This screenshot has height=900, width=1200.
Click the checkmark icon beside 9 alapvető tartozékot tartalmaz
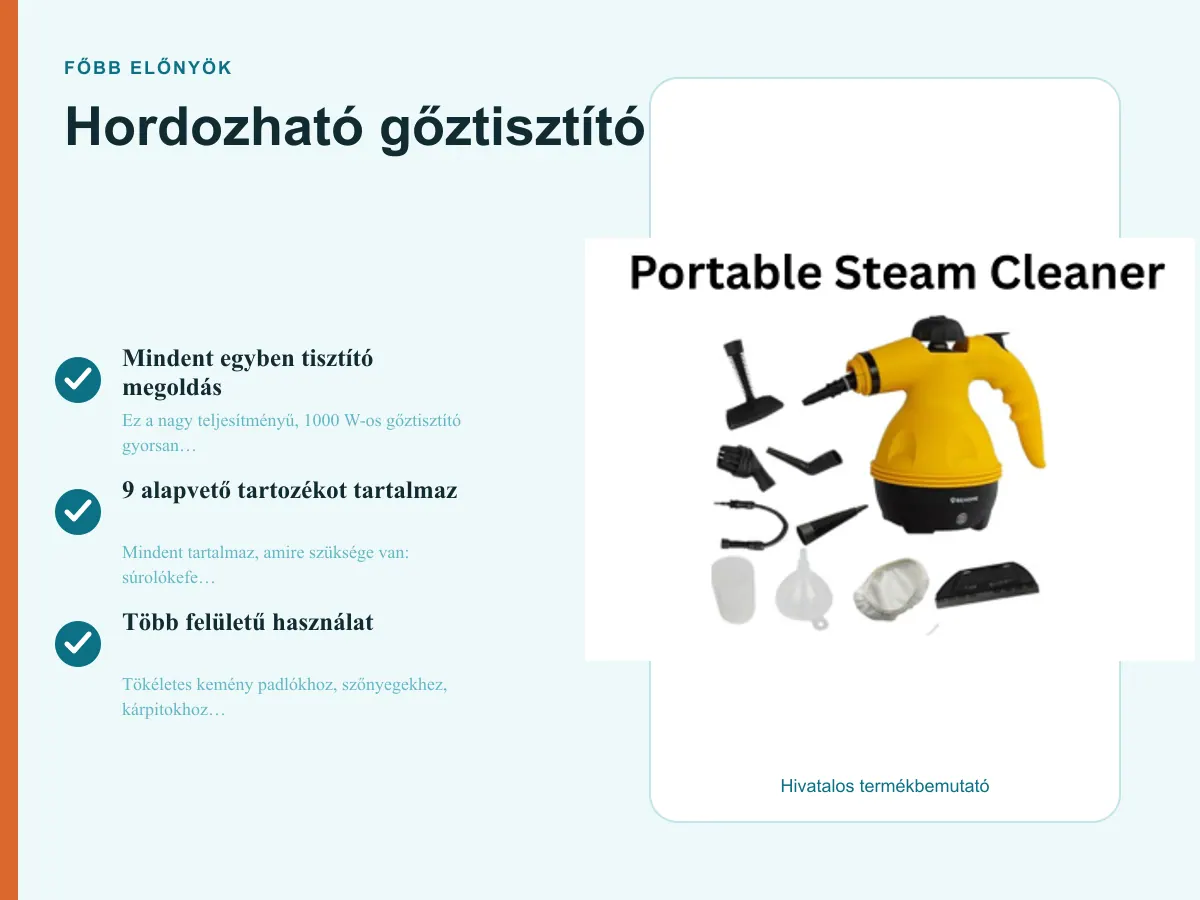click(x=78, y=512)
